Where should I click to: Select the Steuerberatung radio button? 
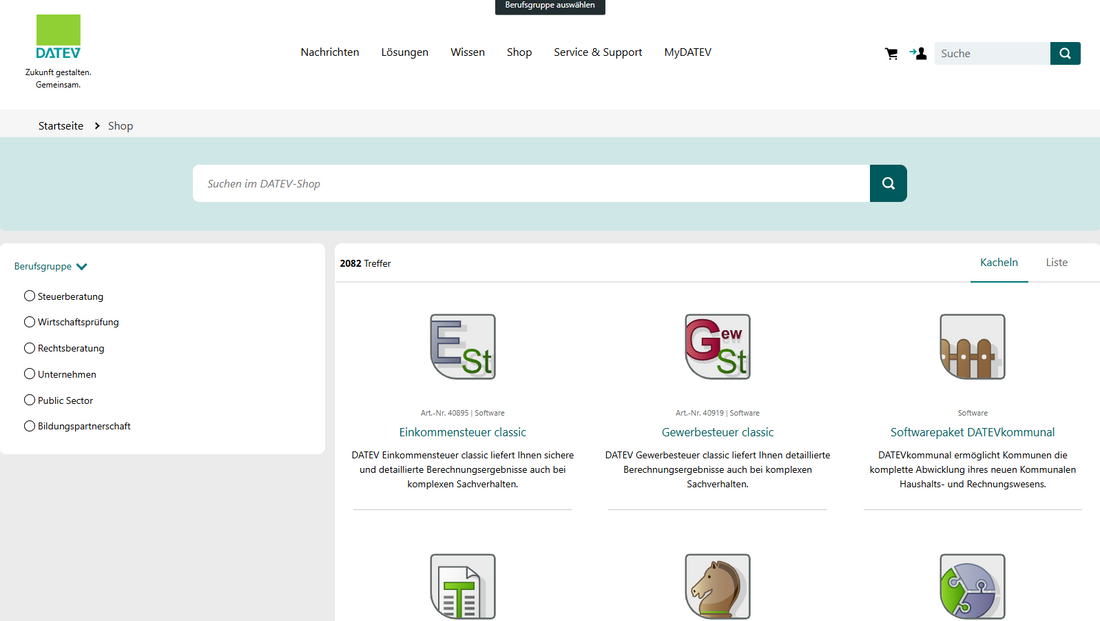29,296
